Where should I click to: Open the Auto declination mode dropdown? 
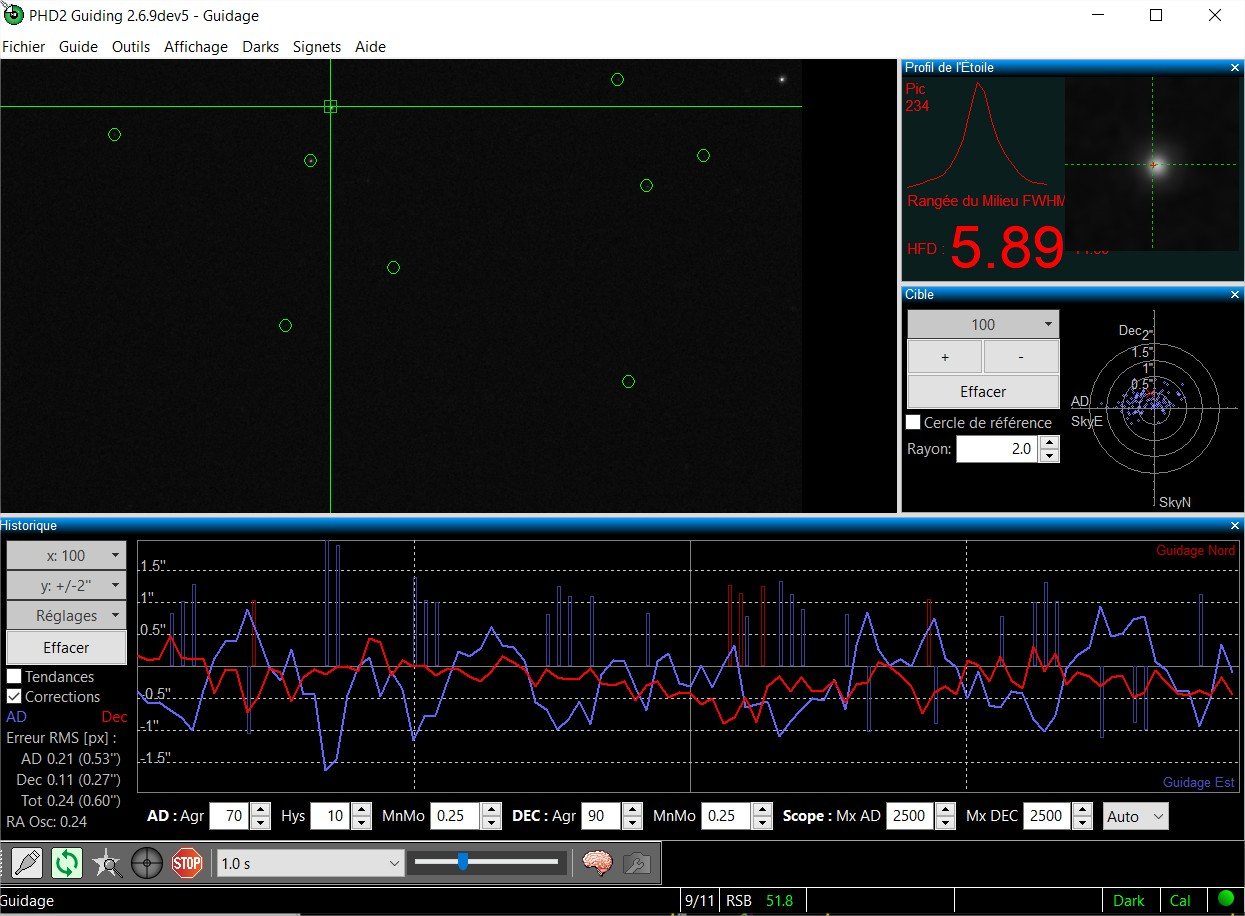pos(1135,816)
